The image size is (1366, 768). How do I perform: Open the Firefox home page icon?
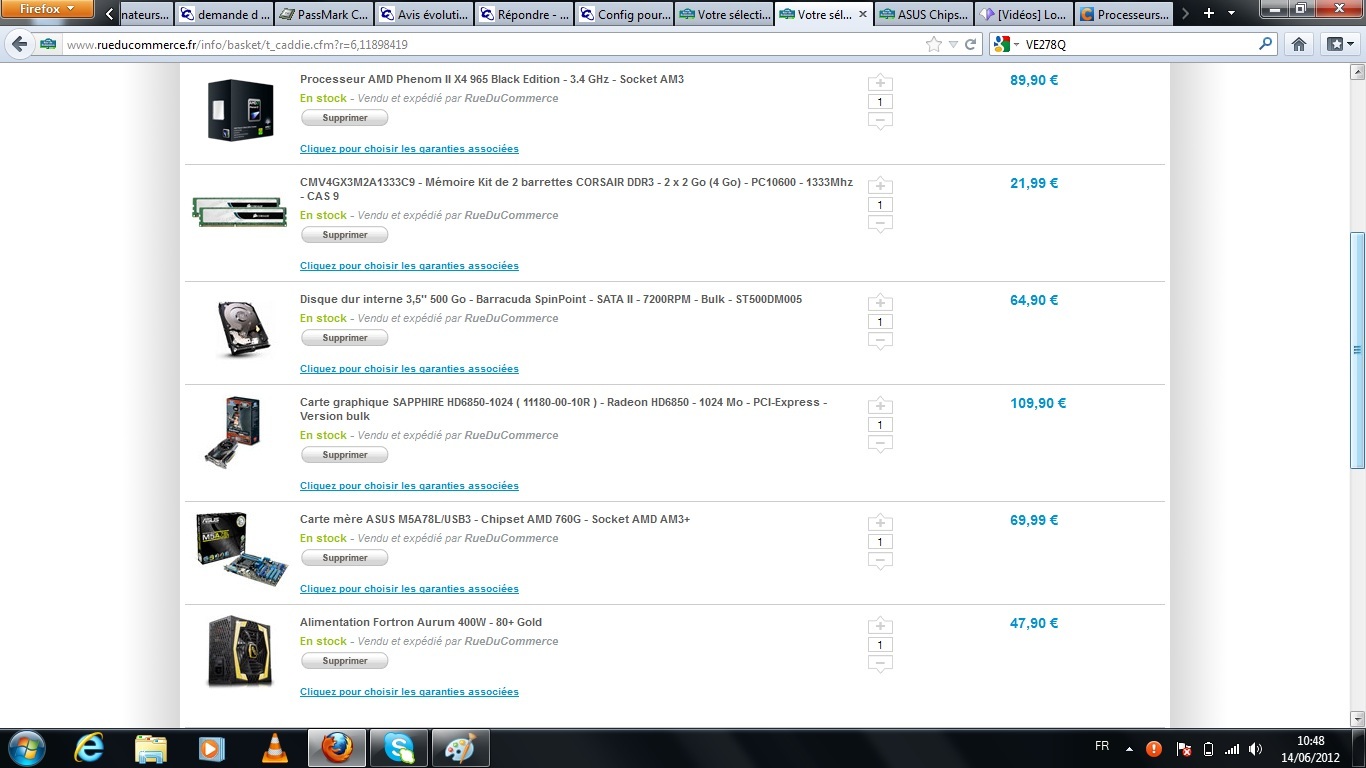pyautogui.click(x=1299, y=44)
